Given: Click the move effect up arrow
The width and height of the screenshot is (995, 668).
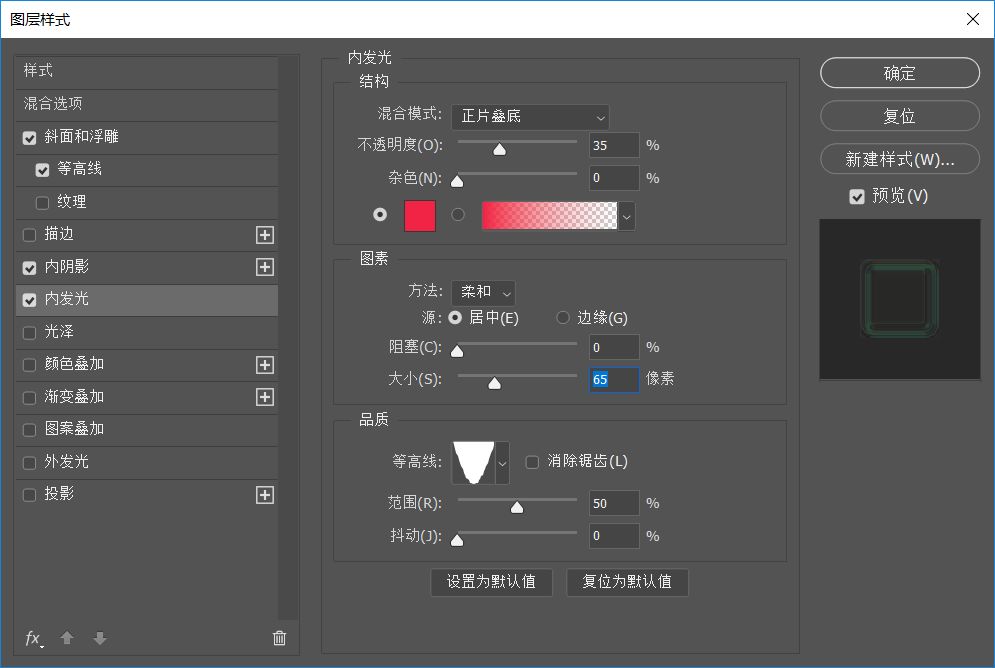Looking at the screenshot, I should pos(67,638).
